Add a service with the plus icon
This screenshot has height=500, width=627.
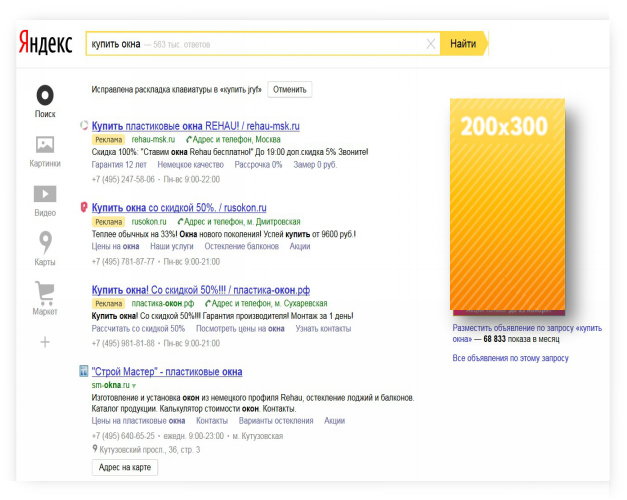[45, 342]
